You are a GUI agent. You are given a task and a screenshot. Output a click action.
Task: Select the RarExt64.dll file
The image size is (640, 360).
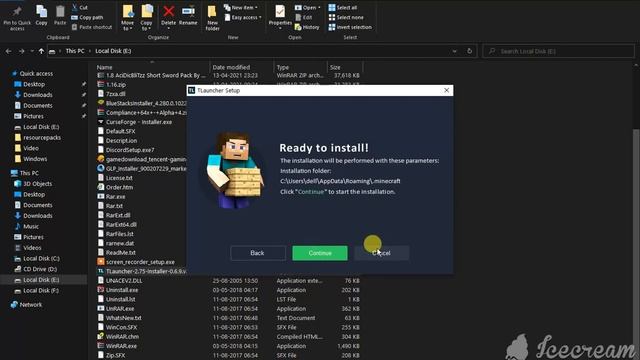(x=121, y=224)
